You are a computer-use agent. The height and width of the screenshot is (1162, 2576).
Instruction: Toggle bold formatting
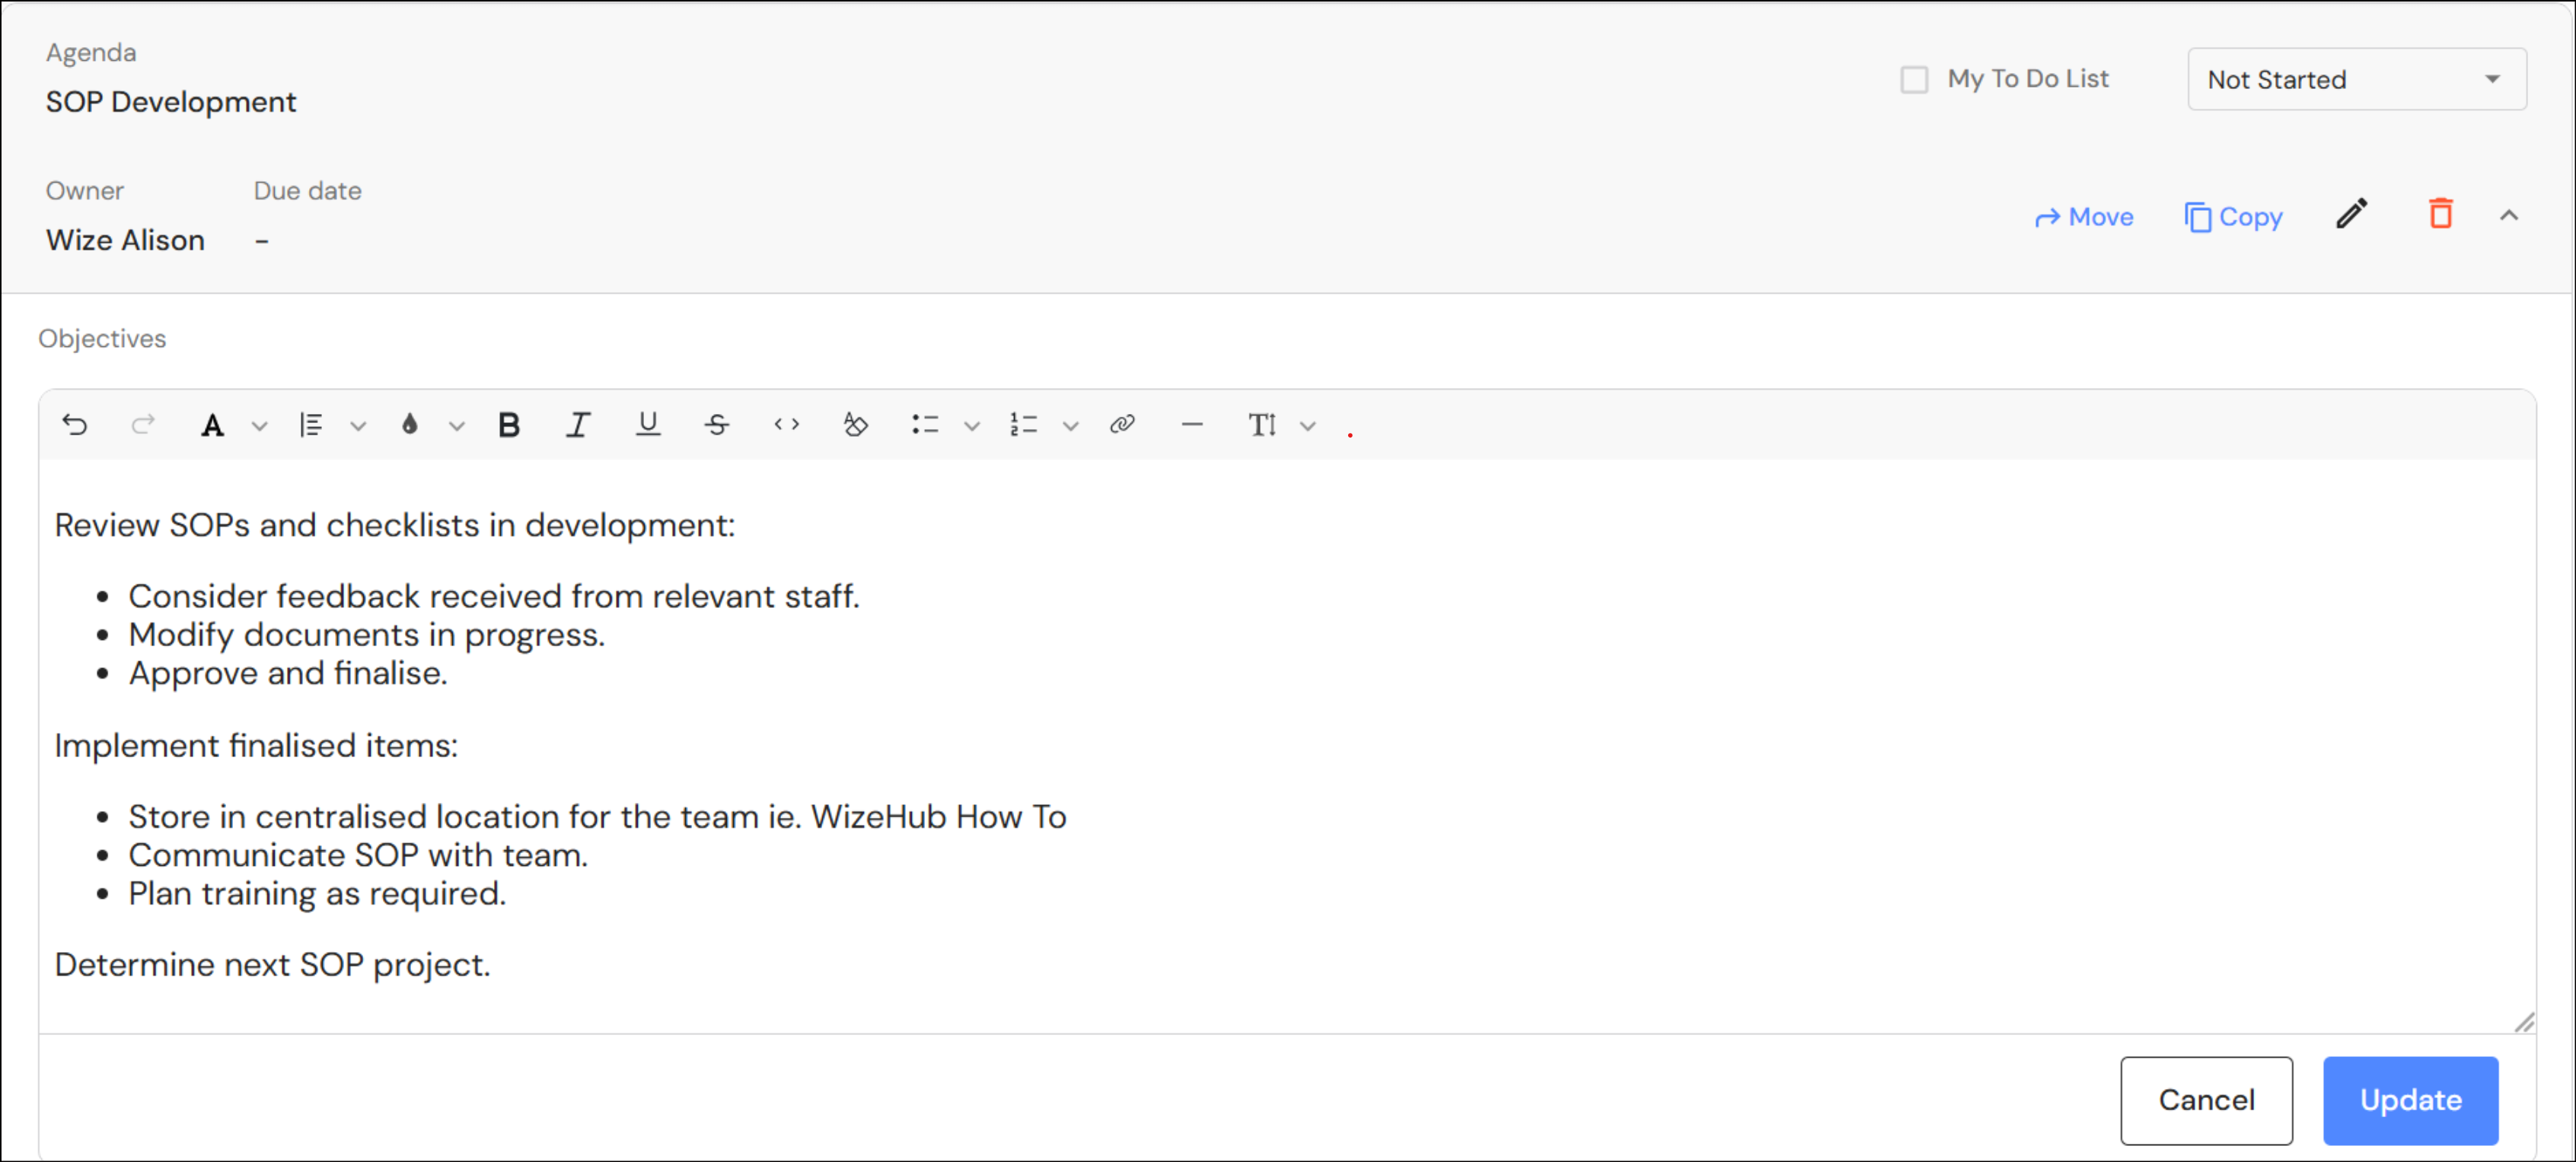[508, 425]
